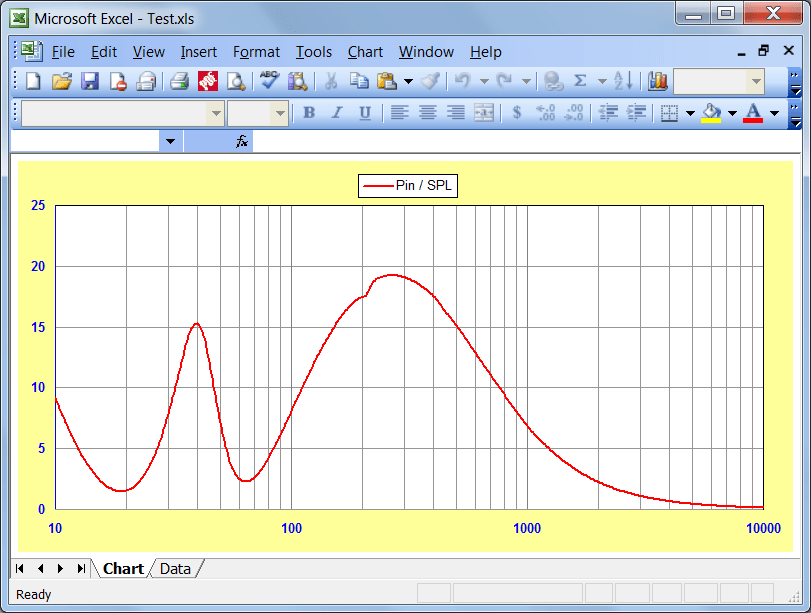
Task: Open the Name Box dropdown arrow
Action: [170, 141]
